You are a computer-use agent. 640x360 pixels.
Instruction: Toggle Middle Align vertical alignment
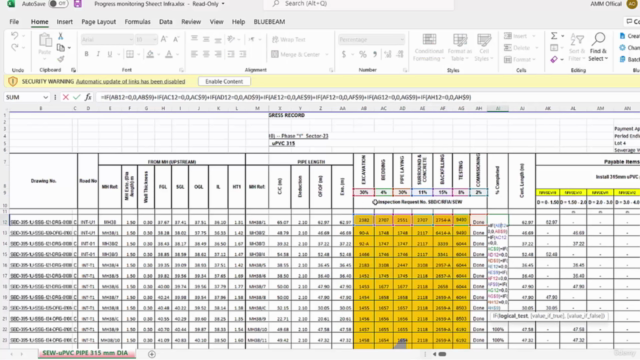pyautogui.click(x=206, y=39)
